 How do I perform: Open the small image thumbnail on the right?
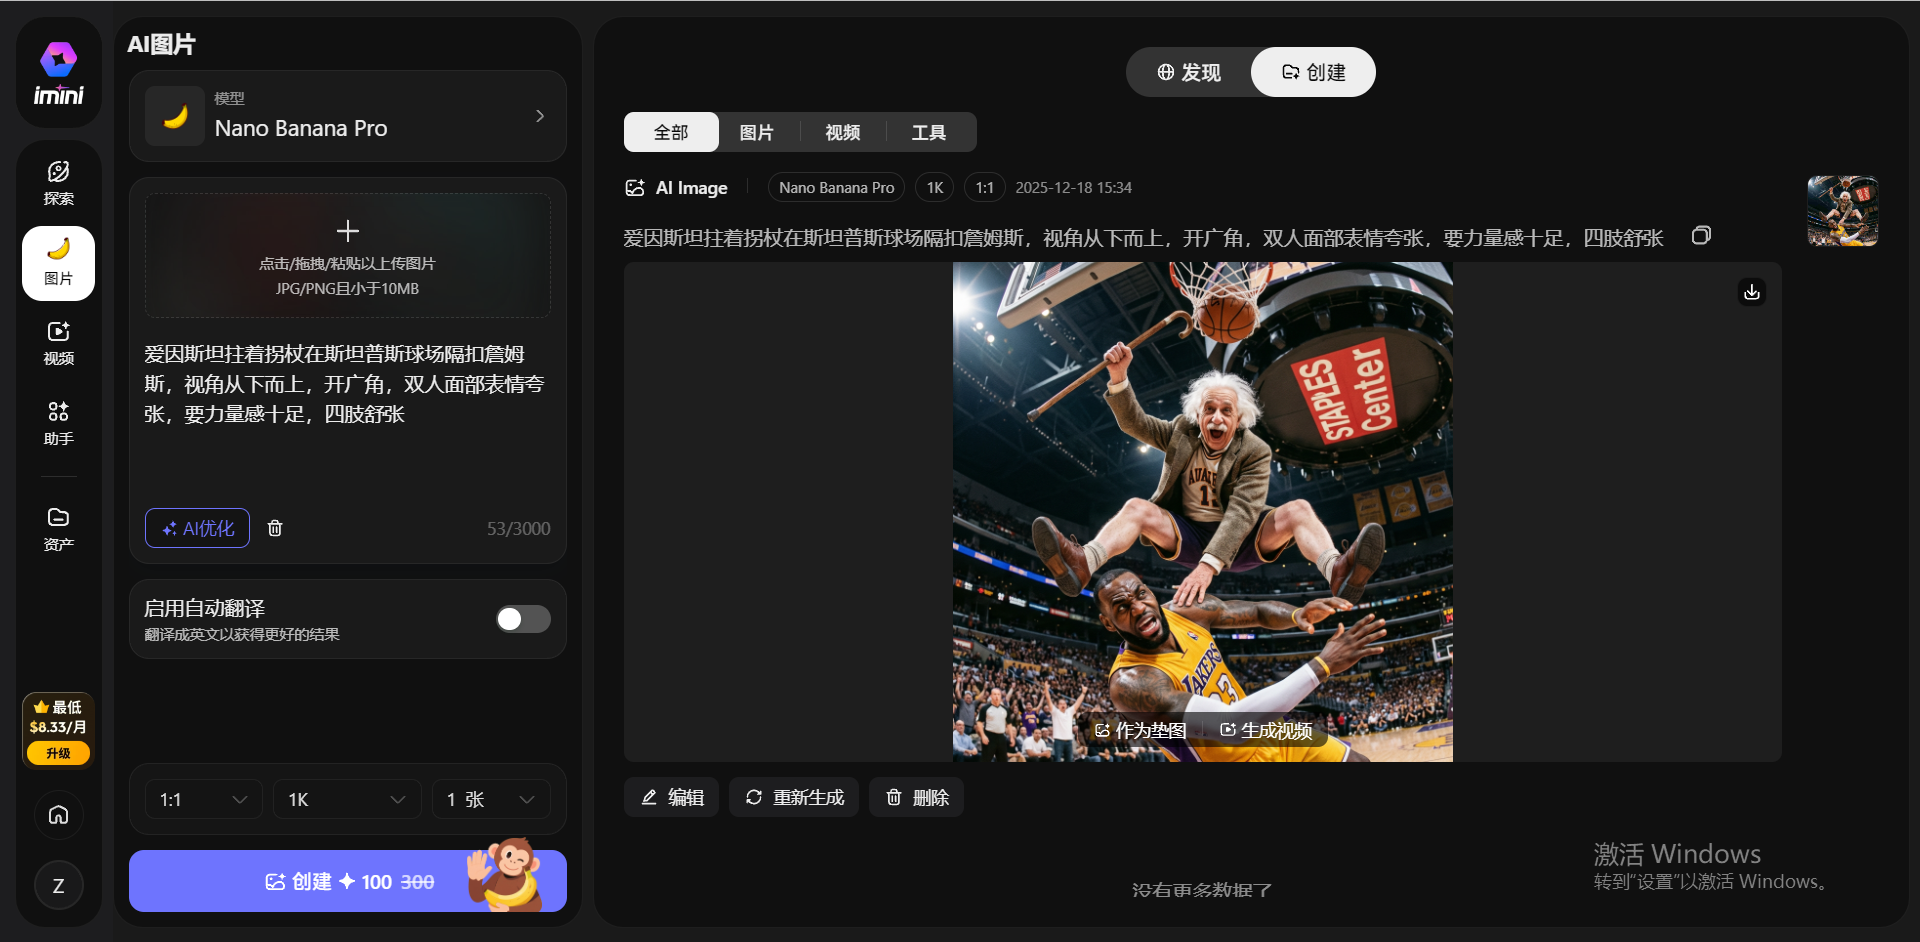click(1844, 211)
